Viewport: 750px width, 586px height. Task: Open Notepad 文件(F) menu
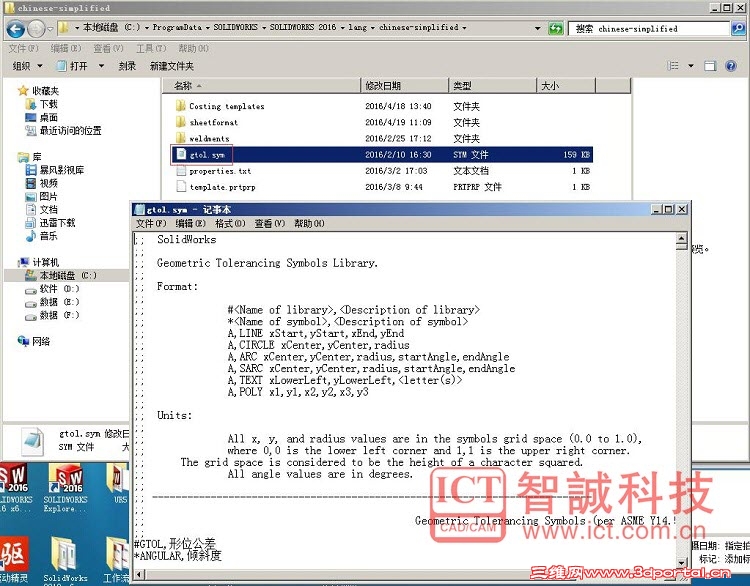(x=151, y=223)
